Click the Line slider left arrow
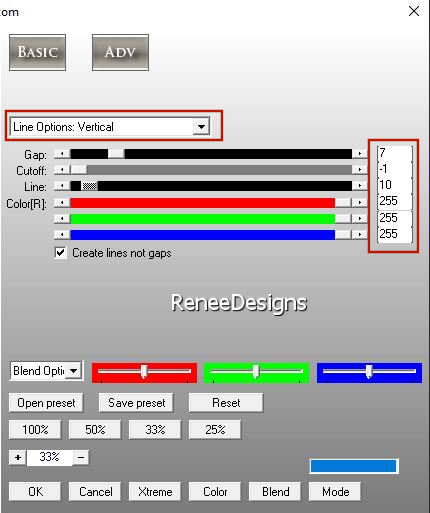The height and width of the screenshot is (513, 430). click(x=62, y=186)
